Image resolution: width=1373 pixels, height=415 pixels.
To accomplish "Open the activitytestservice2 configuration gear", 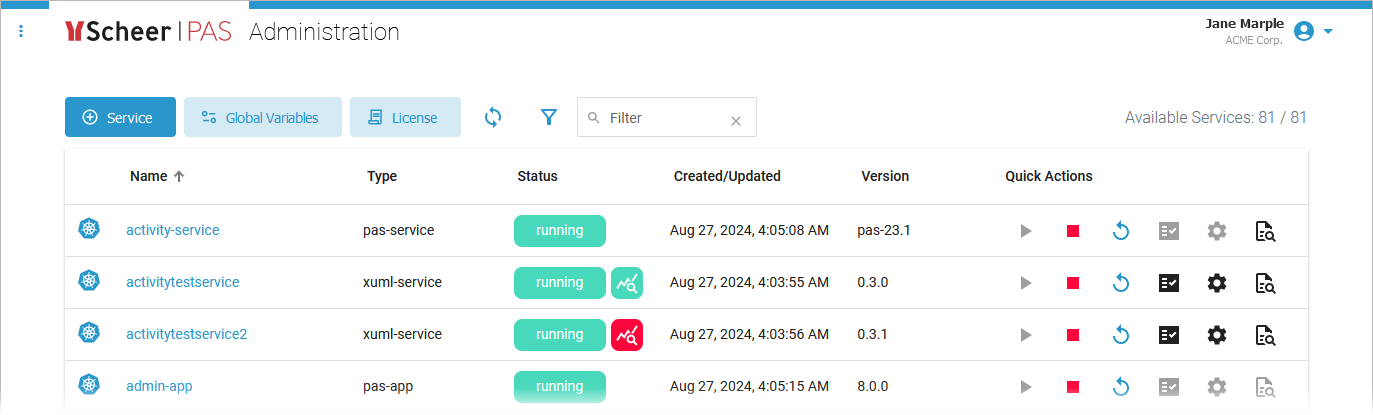I will pos(1216,335).
